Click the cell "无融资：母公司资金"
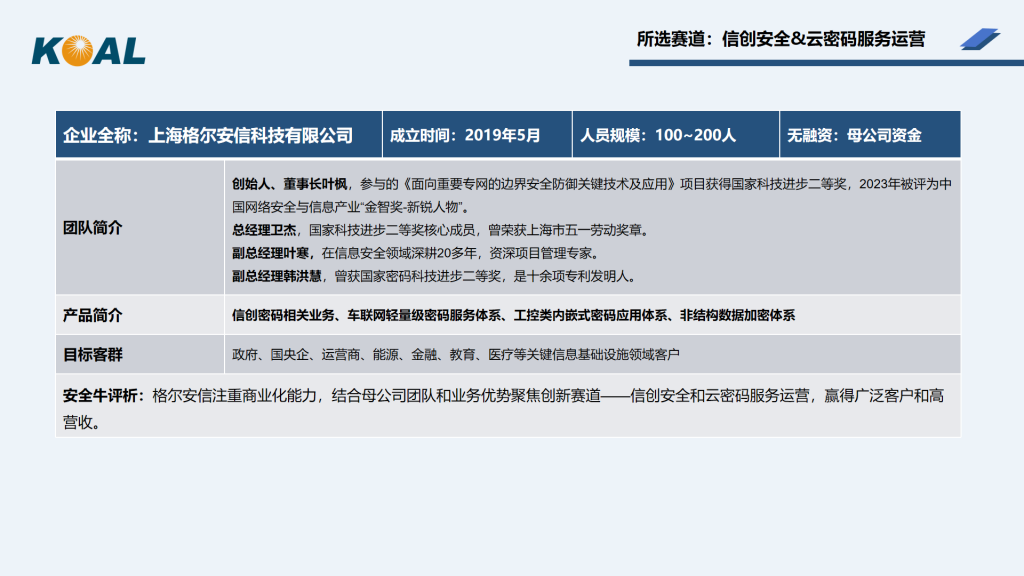 870,135
